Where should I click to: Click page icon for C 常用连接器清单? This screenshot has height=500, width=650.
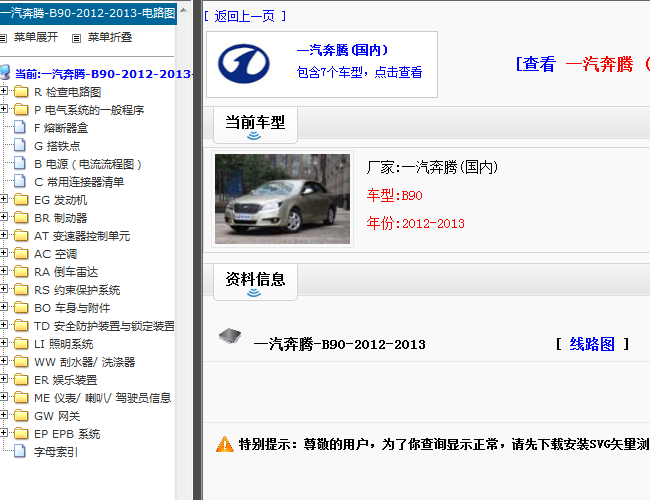click(20, 181)
